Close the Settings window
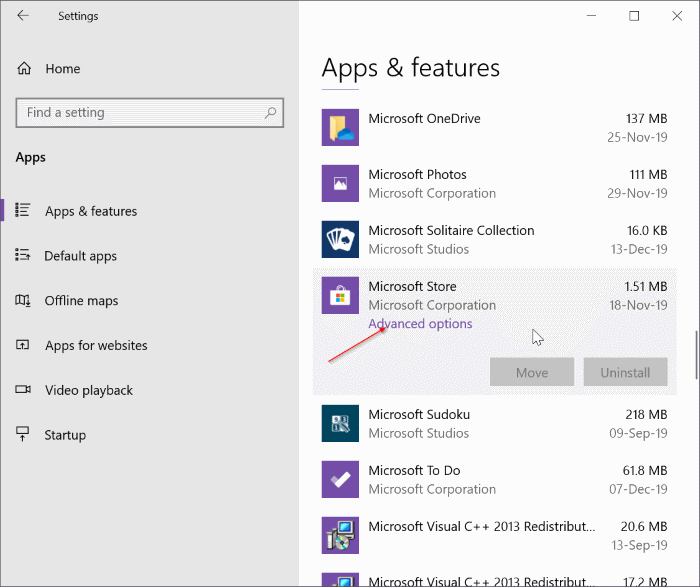 [677, 16]
